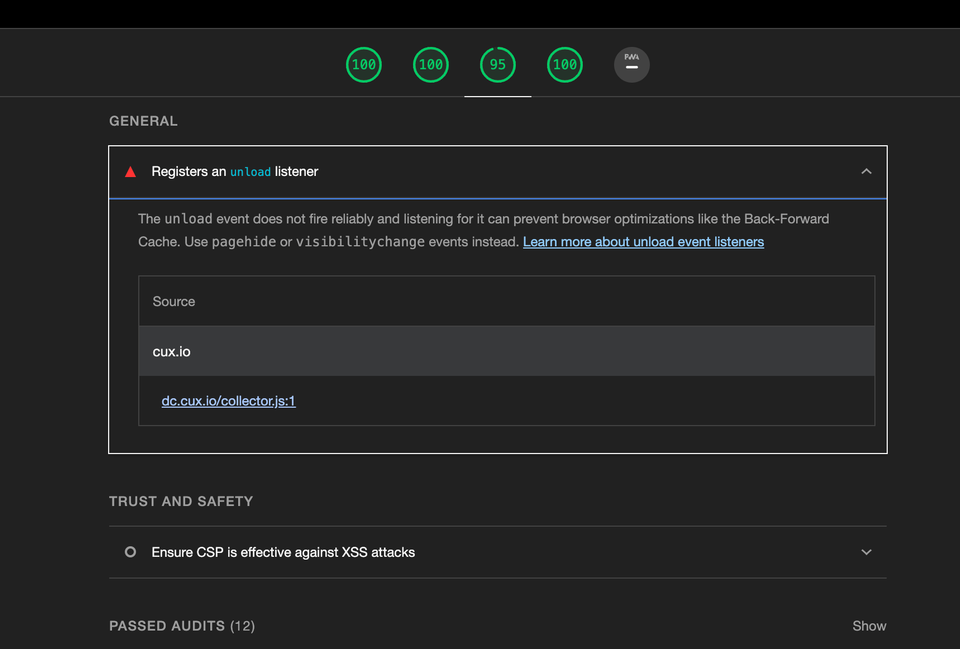Click the GENERAL section heading
960x649 pixels.
143,120
